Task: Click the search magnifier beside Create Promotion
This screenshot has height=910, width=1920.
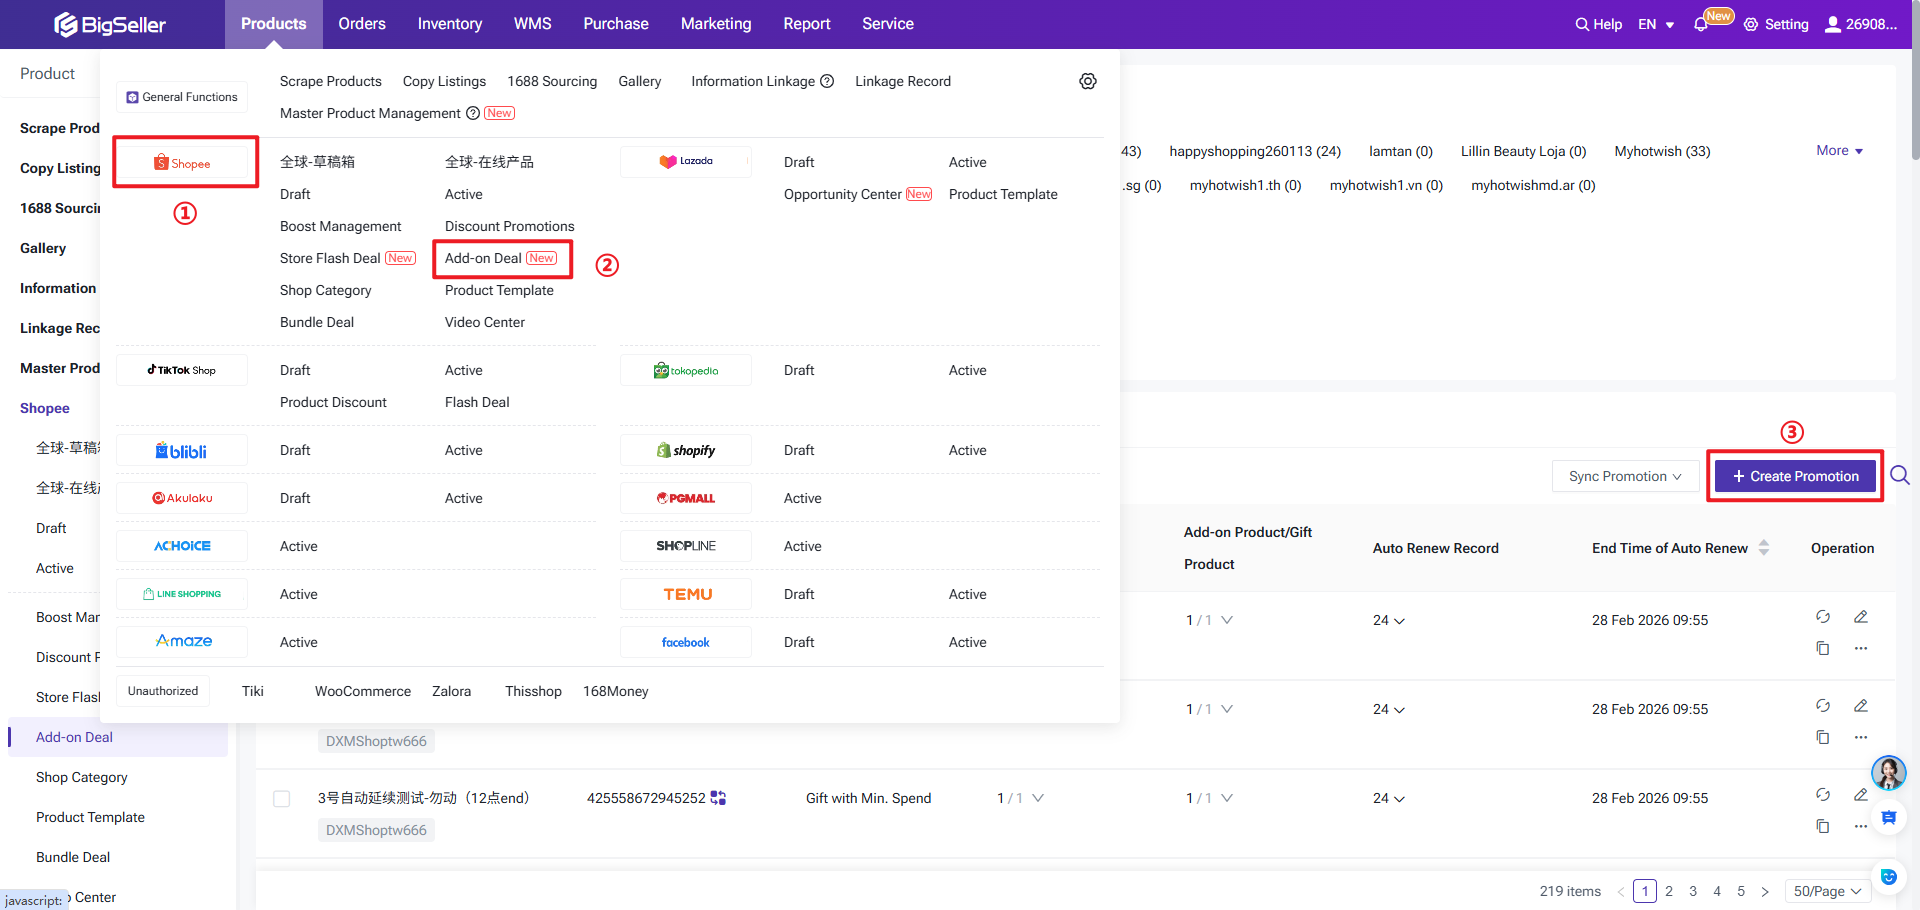Action: 1900,476
